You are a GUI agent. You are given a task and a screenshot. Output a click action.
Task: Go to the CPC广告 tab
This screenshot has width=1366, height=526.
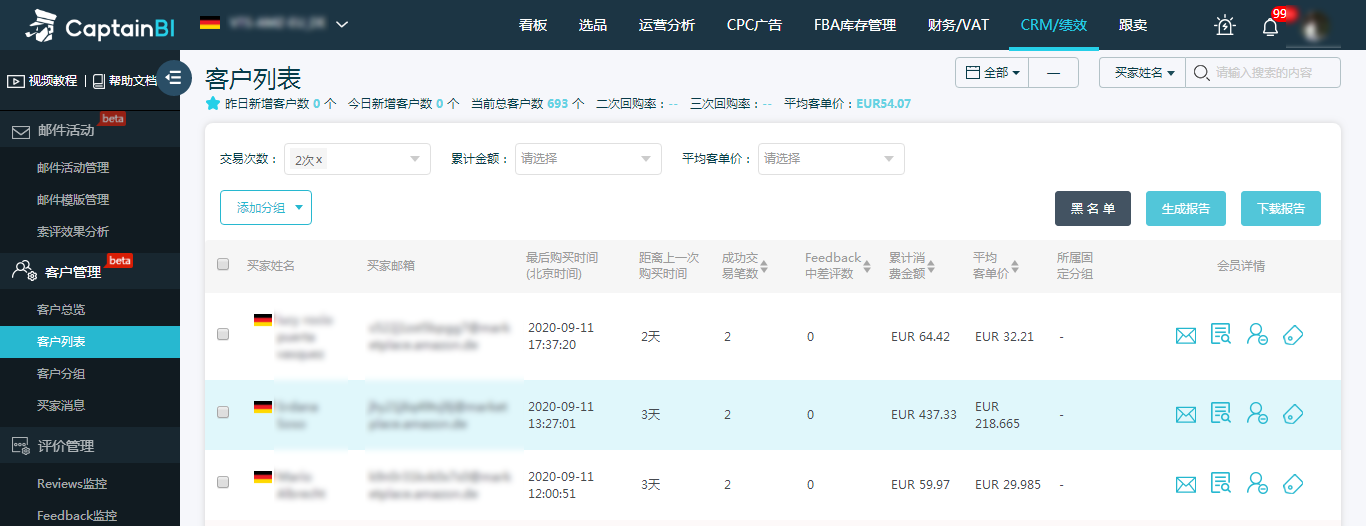tap(755, 25)
